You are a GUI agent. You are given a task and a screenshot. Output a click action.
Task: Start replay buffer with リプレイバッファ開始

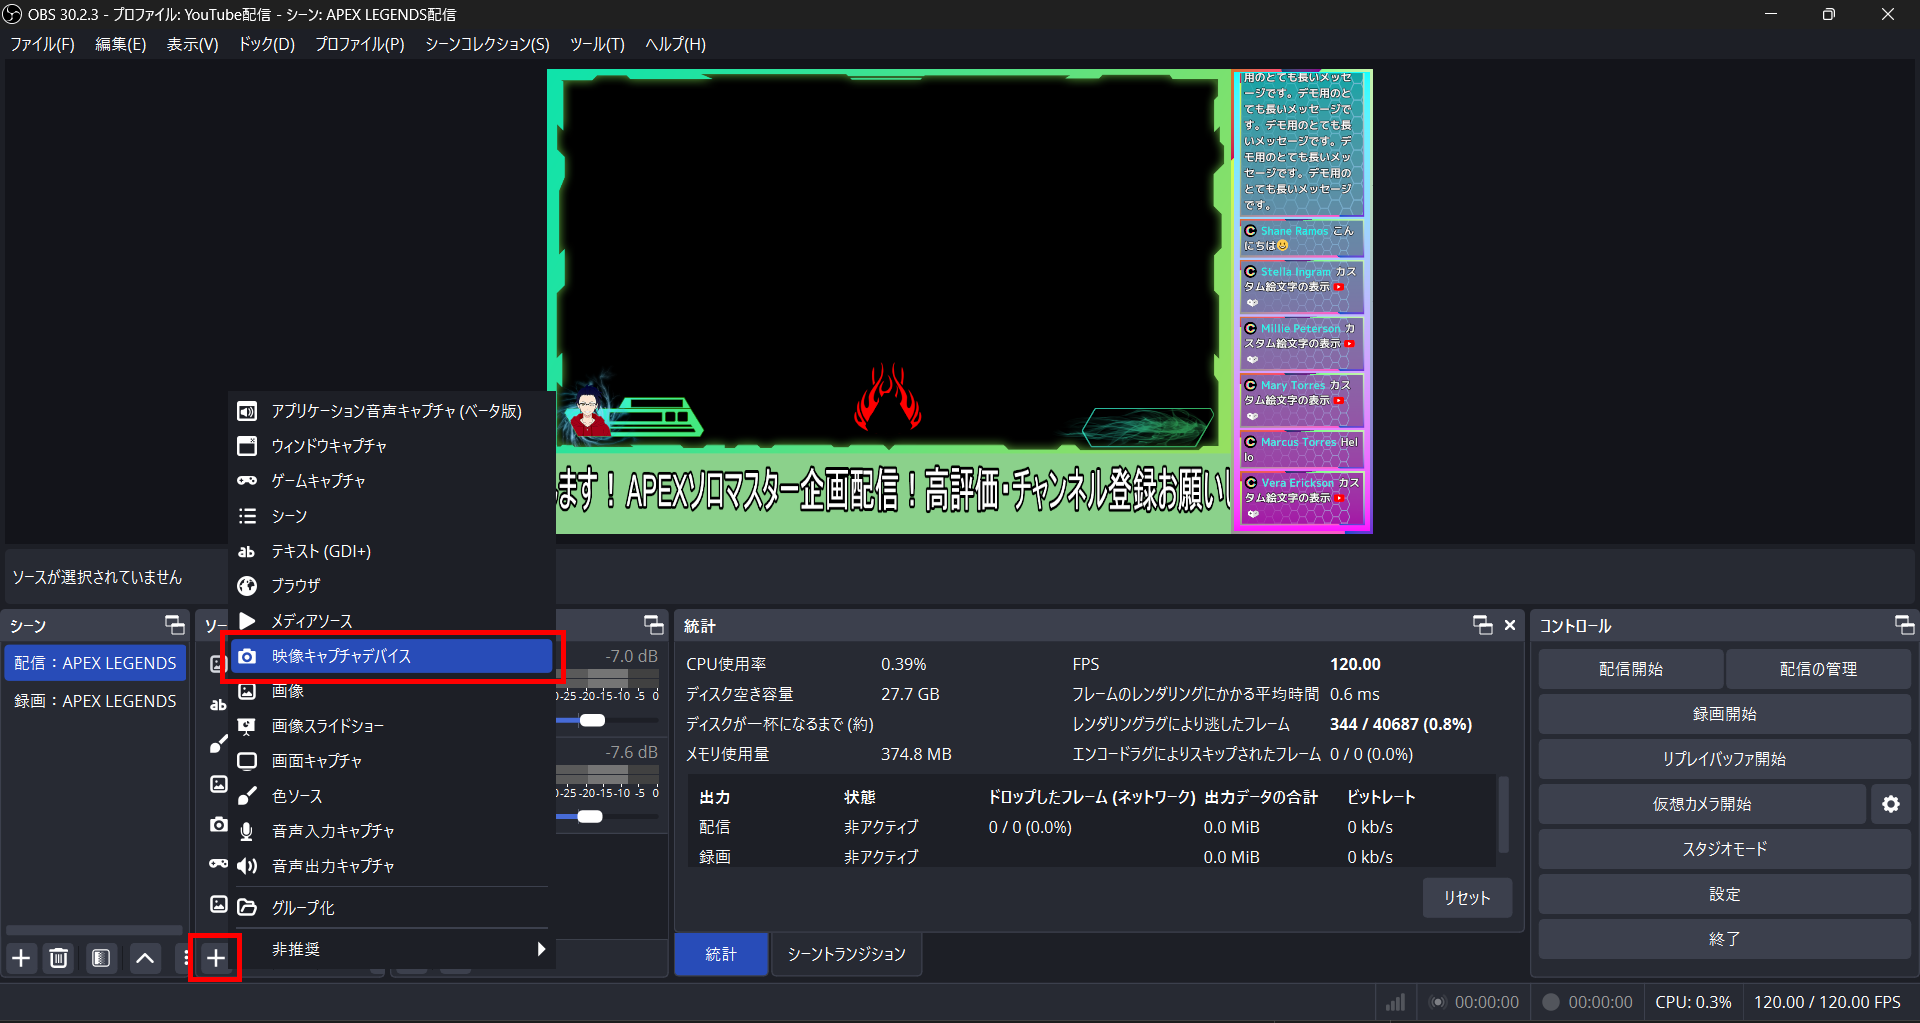(x=1723, y=758)
